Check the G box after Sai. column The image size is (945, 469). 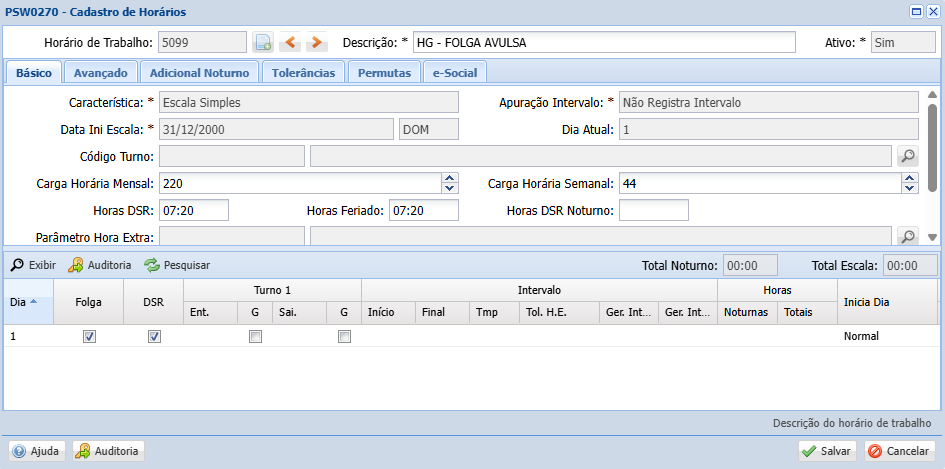pyautogui.click(x=344, y=336)
